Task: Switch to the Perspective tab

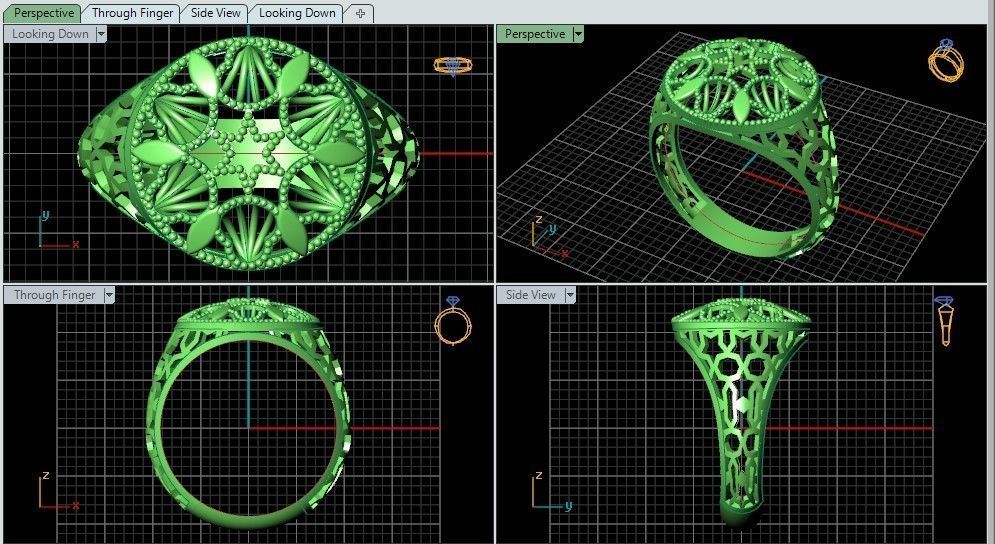Action: pos(44,13)
